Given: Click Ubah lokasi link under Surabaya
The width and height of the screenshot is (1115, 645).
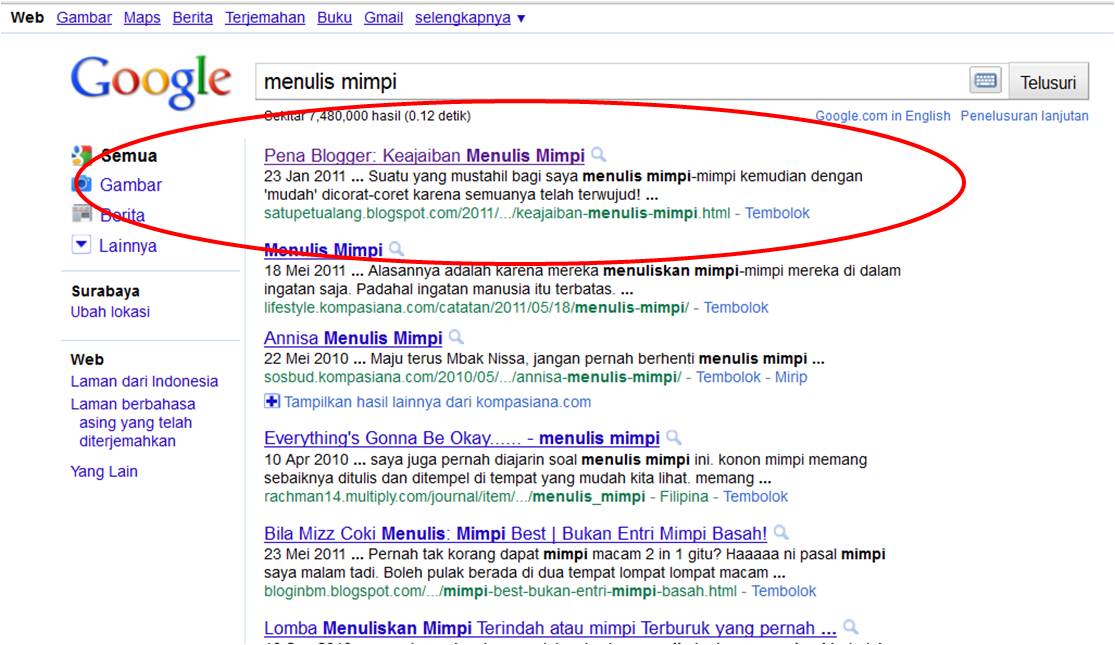Looking at the screenshot, I should pos(110,311).
